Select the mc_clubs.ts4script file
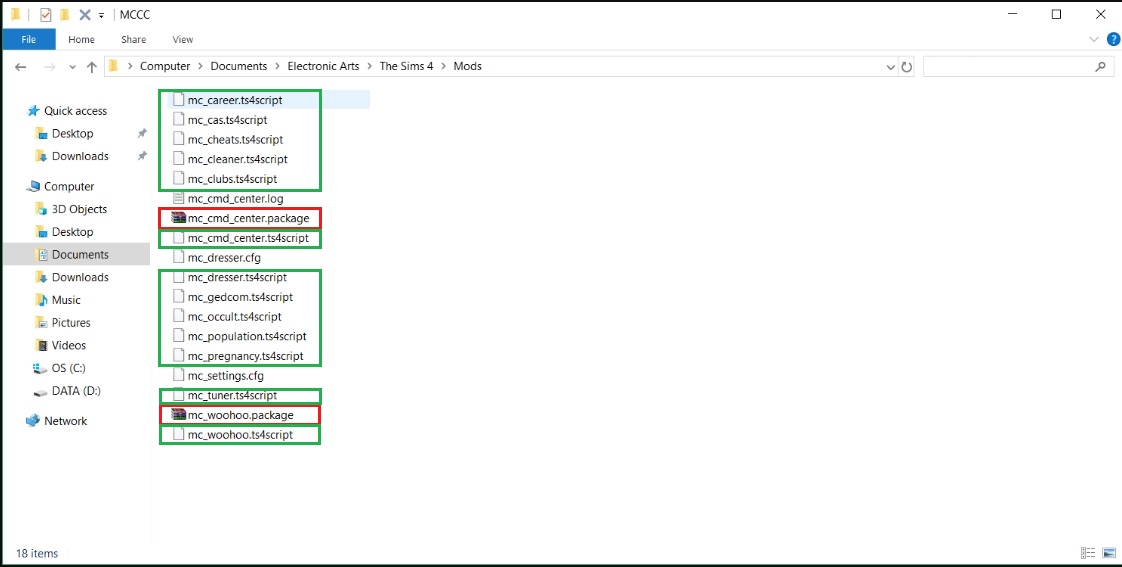Screen dimensions: 1122x567 click(233, 179)
